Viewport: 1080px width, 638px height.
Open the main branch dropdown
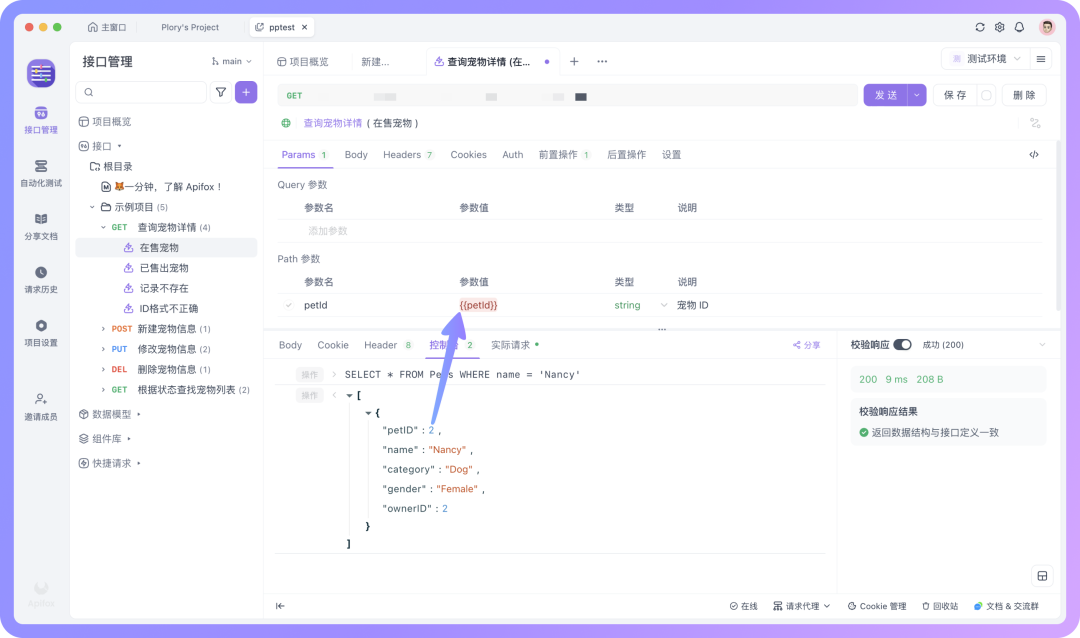coord(232,61)
